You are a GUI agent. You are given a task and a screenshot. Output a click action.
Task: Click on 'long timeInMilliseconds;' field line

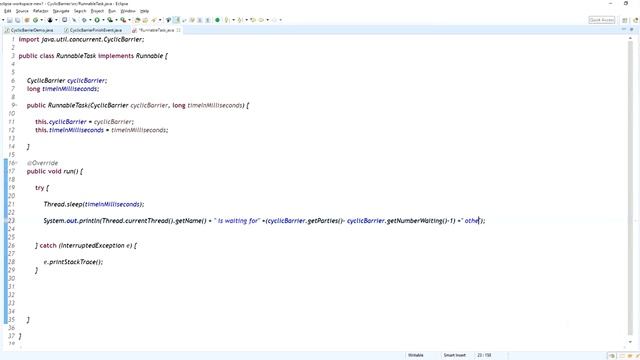coord(63,89)
